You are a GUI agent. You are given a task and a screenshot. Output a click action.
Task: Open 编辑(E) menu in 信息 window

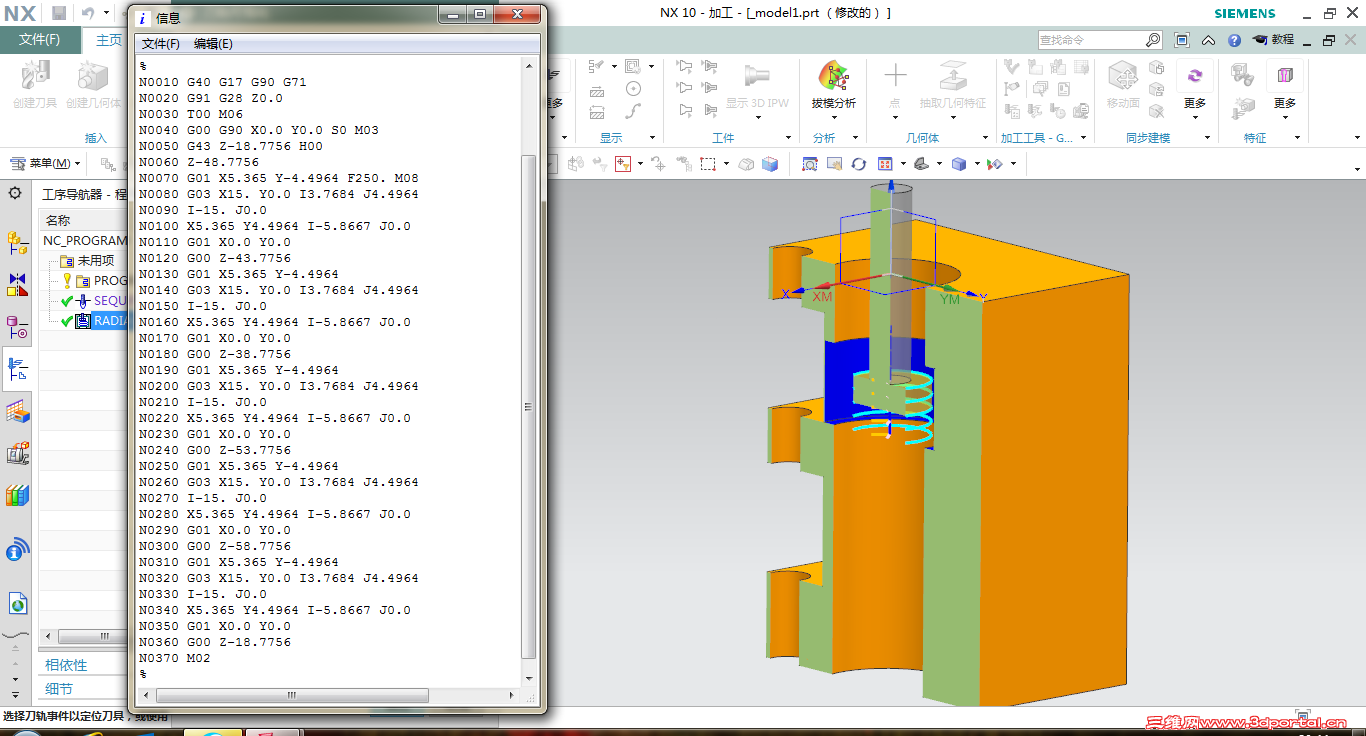[x=213, y=44]
